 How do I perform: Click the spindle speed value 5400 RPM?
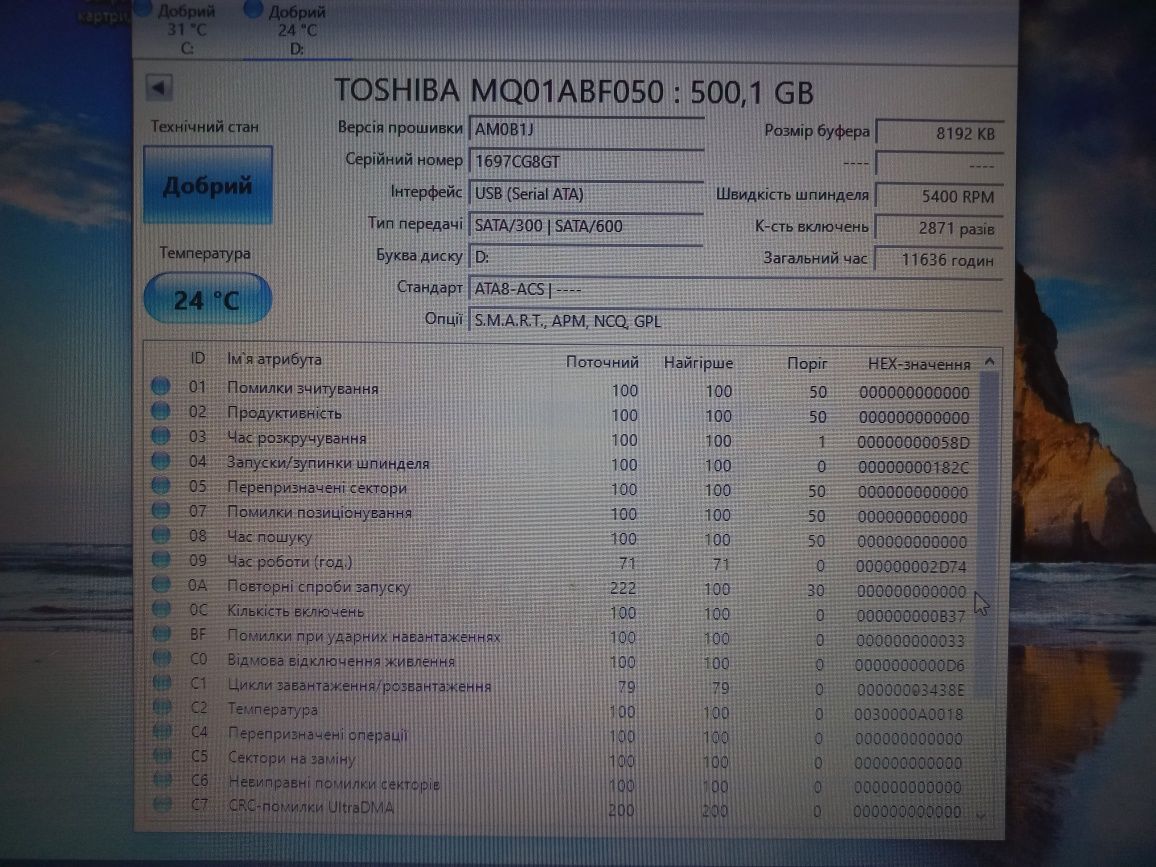[939, 196]
